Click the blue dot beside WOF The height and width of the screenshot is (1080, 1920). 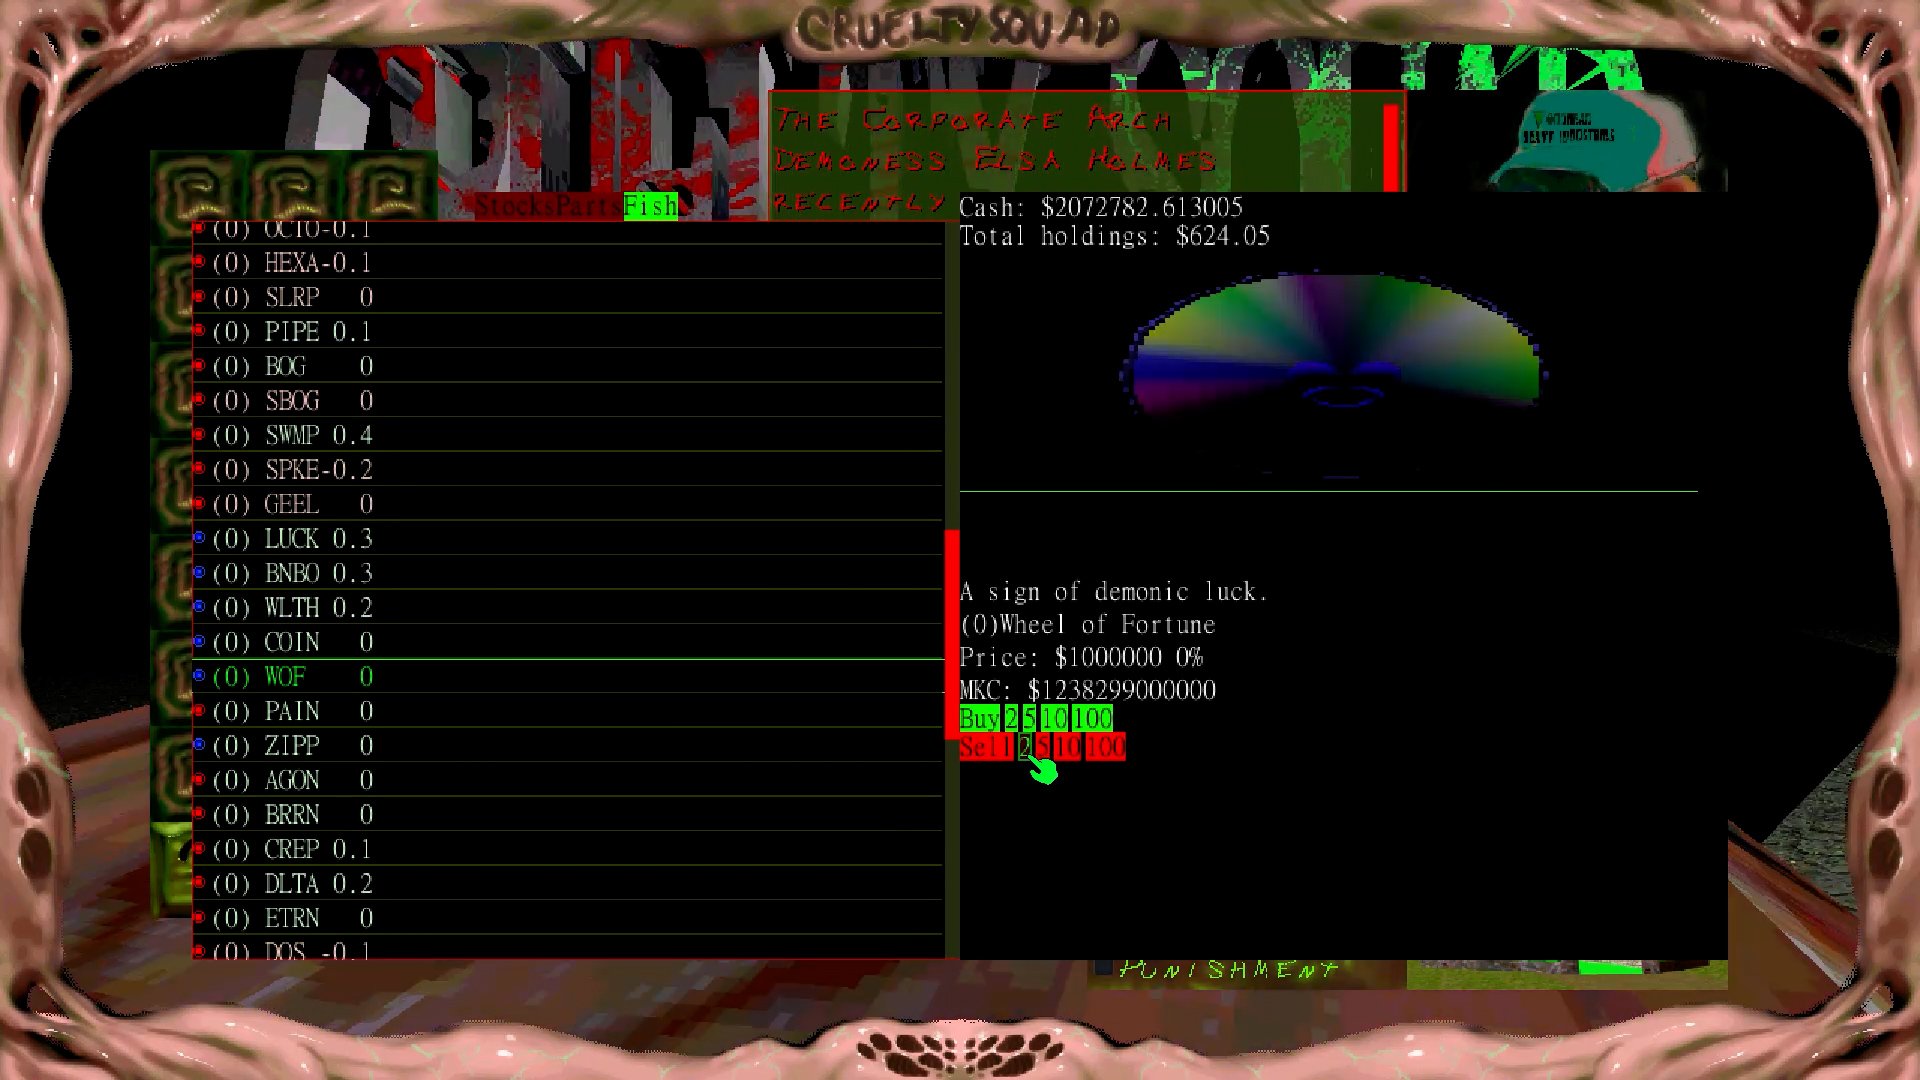click(199, 676)
